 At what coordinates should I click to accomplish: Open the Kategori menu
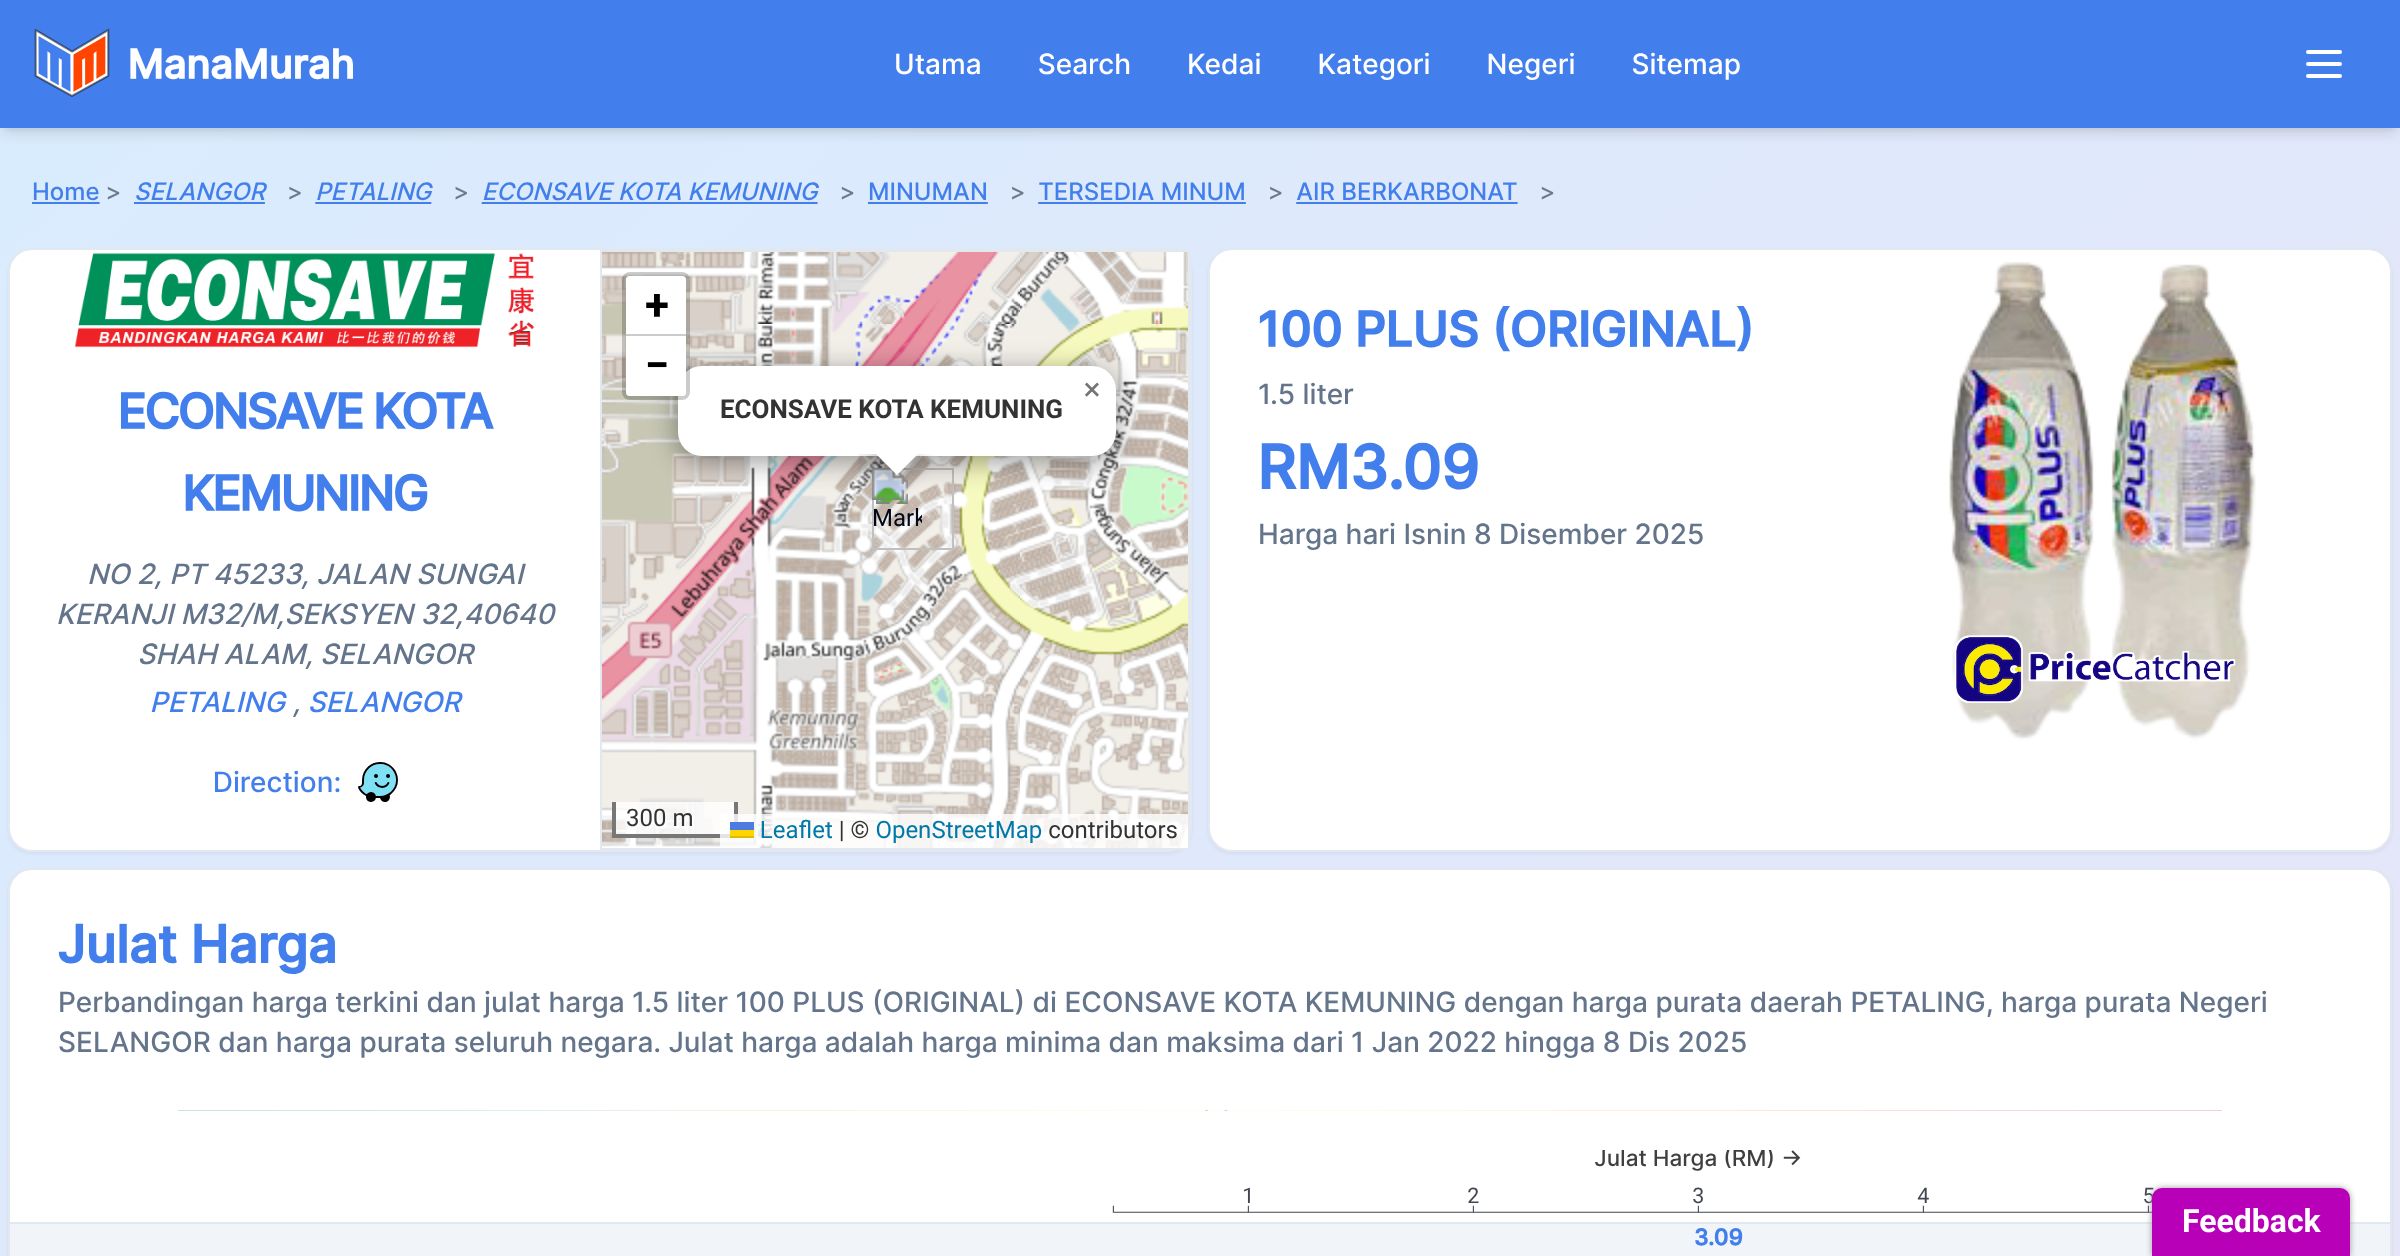point(1373,64)
